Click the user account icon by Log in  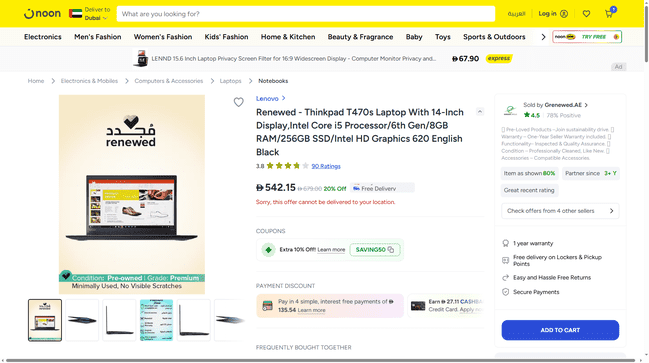point(564,14)
